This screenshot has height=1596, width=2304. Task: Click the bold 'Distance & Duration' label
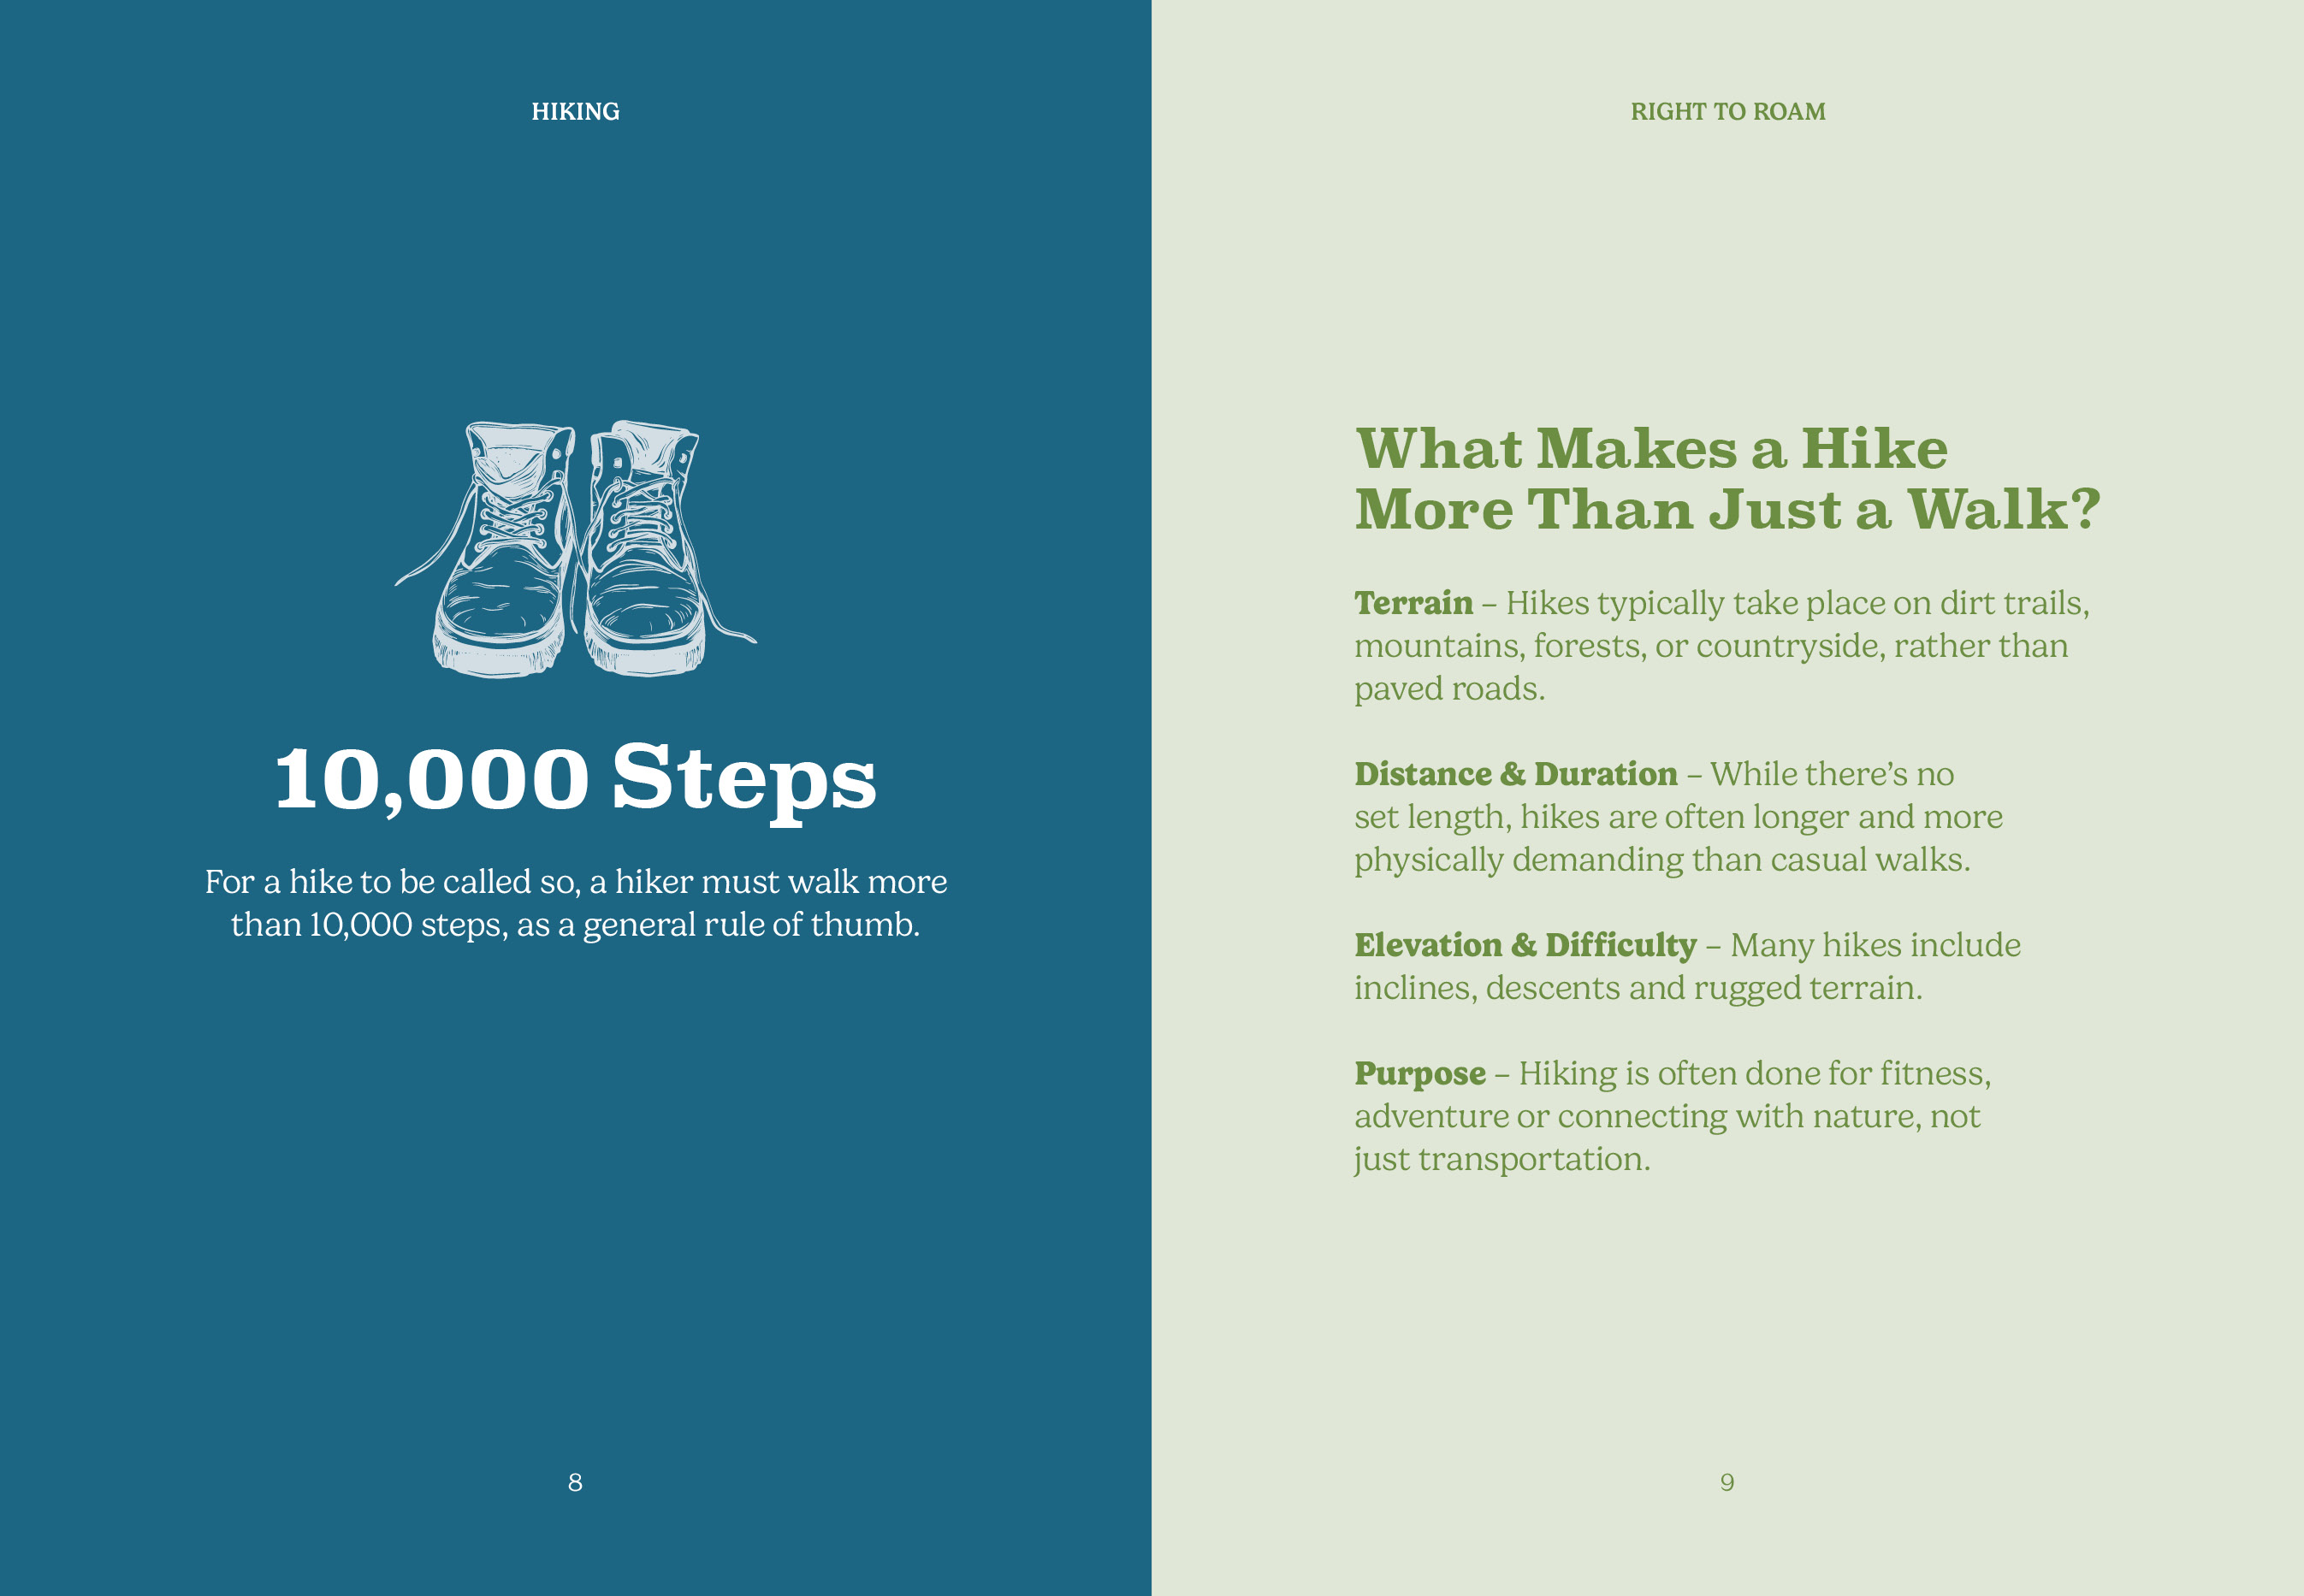coord(1515,774)
